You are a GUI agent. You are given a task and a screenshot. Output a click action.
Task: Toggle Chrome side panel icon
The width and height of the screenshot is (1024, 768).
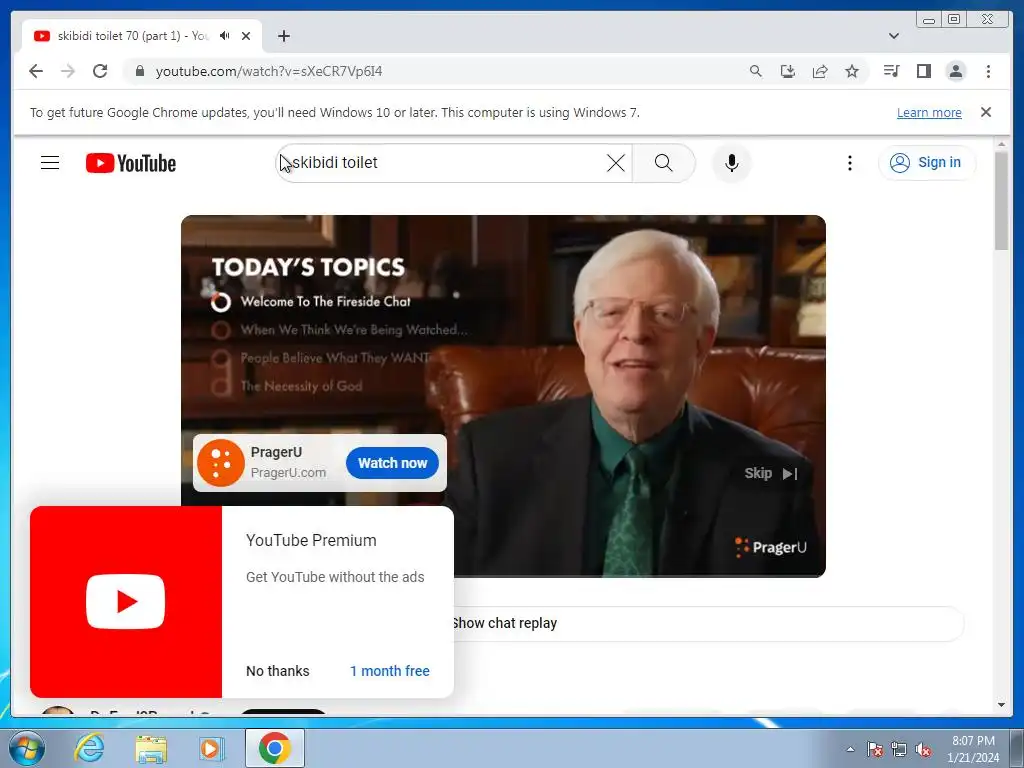tap(923, 71)
